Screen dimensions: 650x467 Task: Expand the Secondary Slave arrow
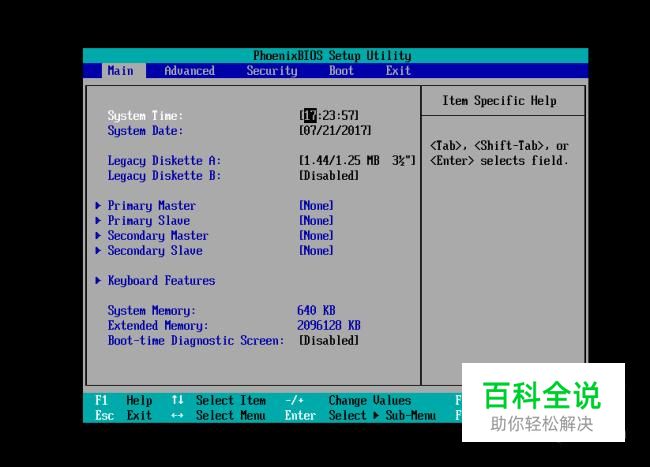98,250
